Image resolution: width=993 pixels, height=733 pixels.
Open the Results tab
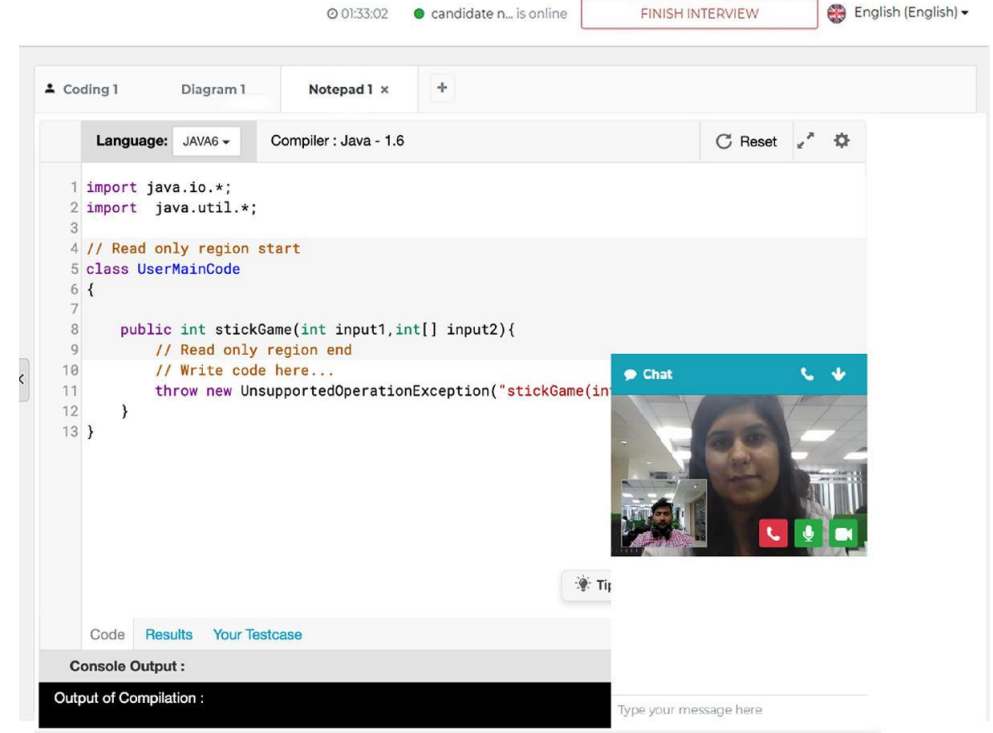click(168, 633)
